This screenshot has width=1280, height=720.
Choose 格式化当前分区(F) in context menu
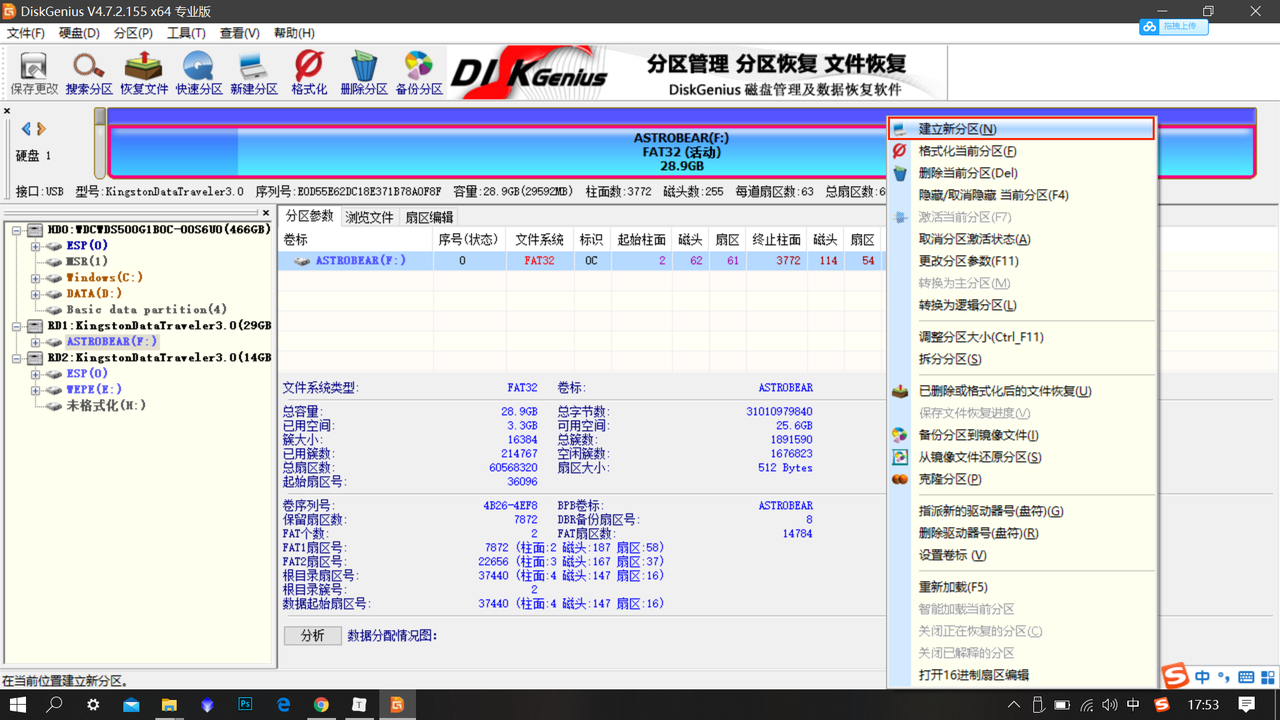(x=1021, y=151)
